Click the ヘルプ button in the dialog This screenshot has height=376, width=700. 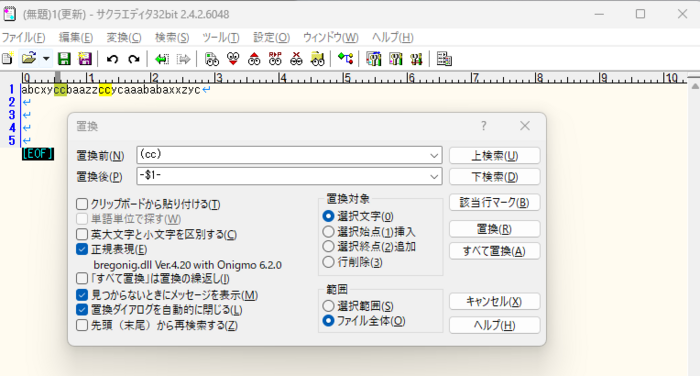tap(495, 325)
